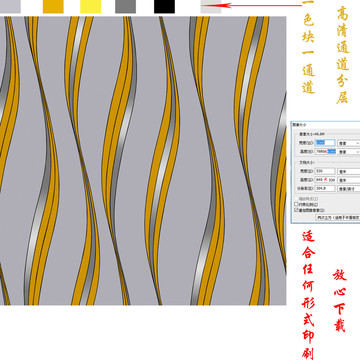Uncheck the resample image checkbox
Image resolution: width=360 pixels, height=360 pixels.
pos(296,210)
